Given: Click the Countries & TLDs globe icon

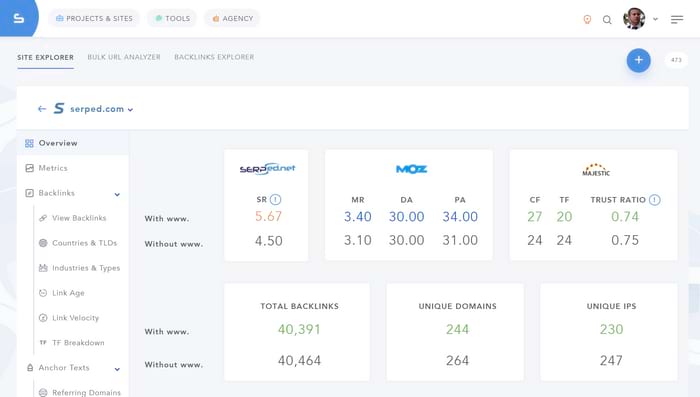Looking at the screenshot, I should 43,243.
